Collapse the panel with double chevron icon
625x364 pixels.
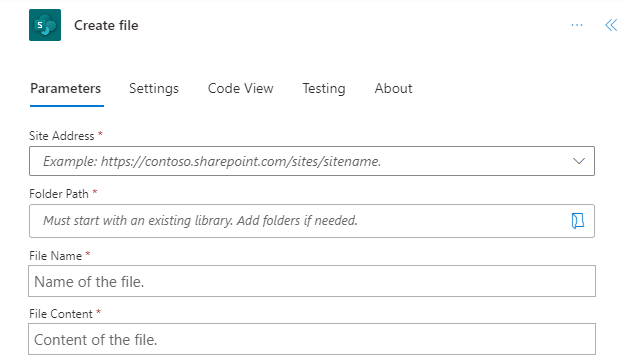pos(611,25)
